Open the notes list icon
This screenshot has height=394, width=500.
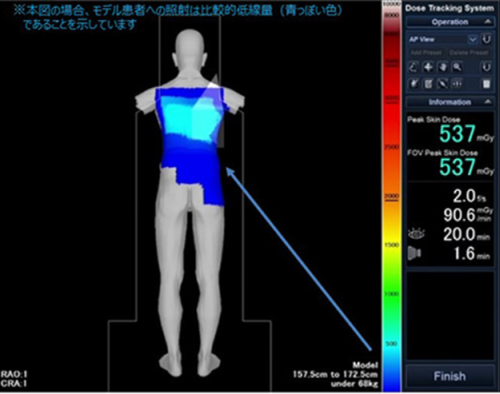[x=428, y=83]
